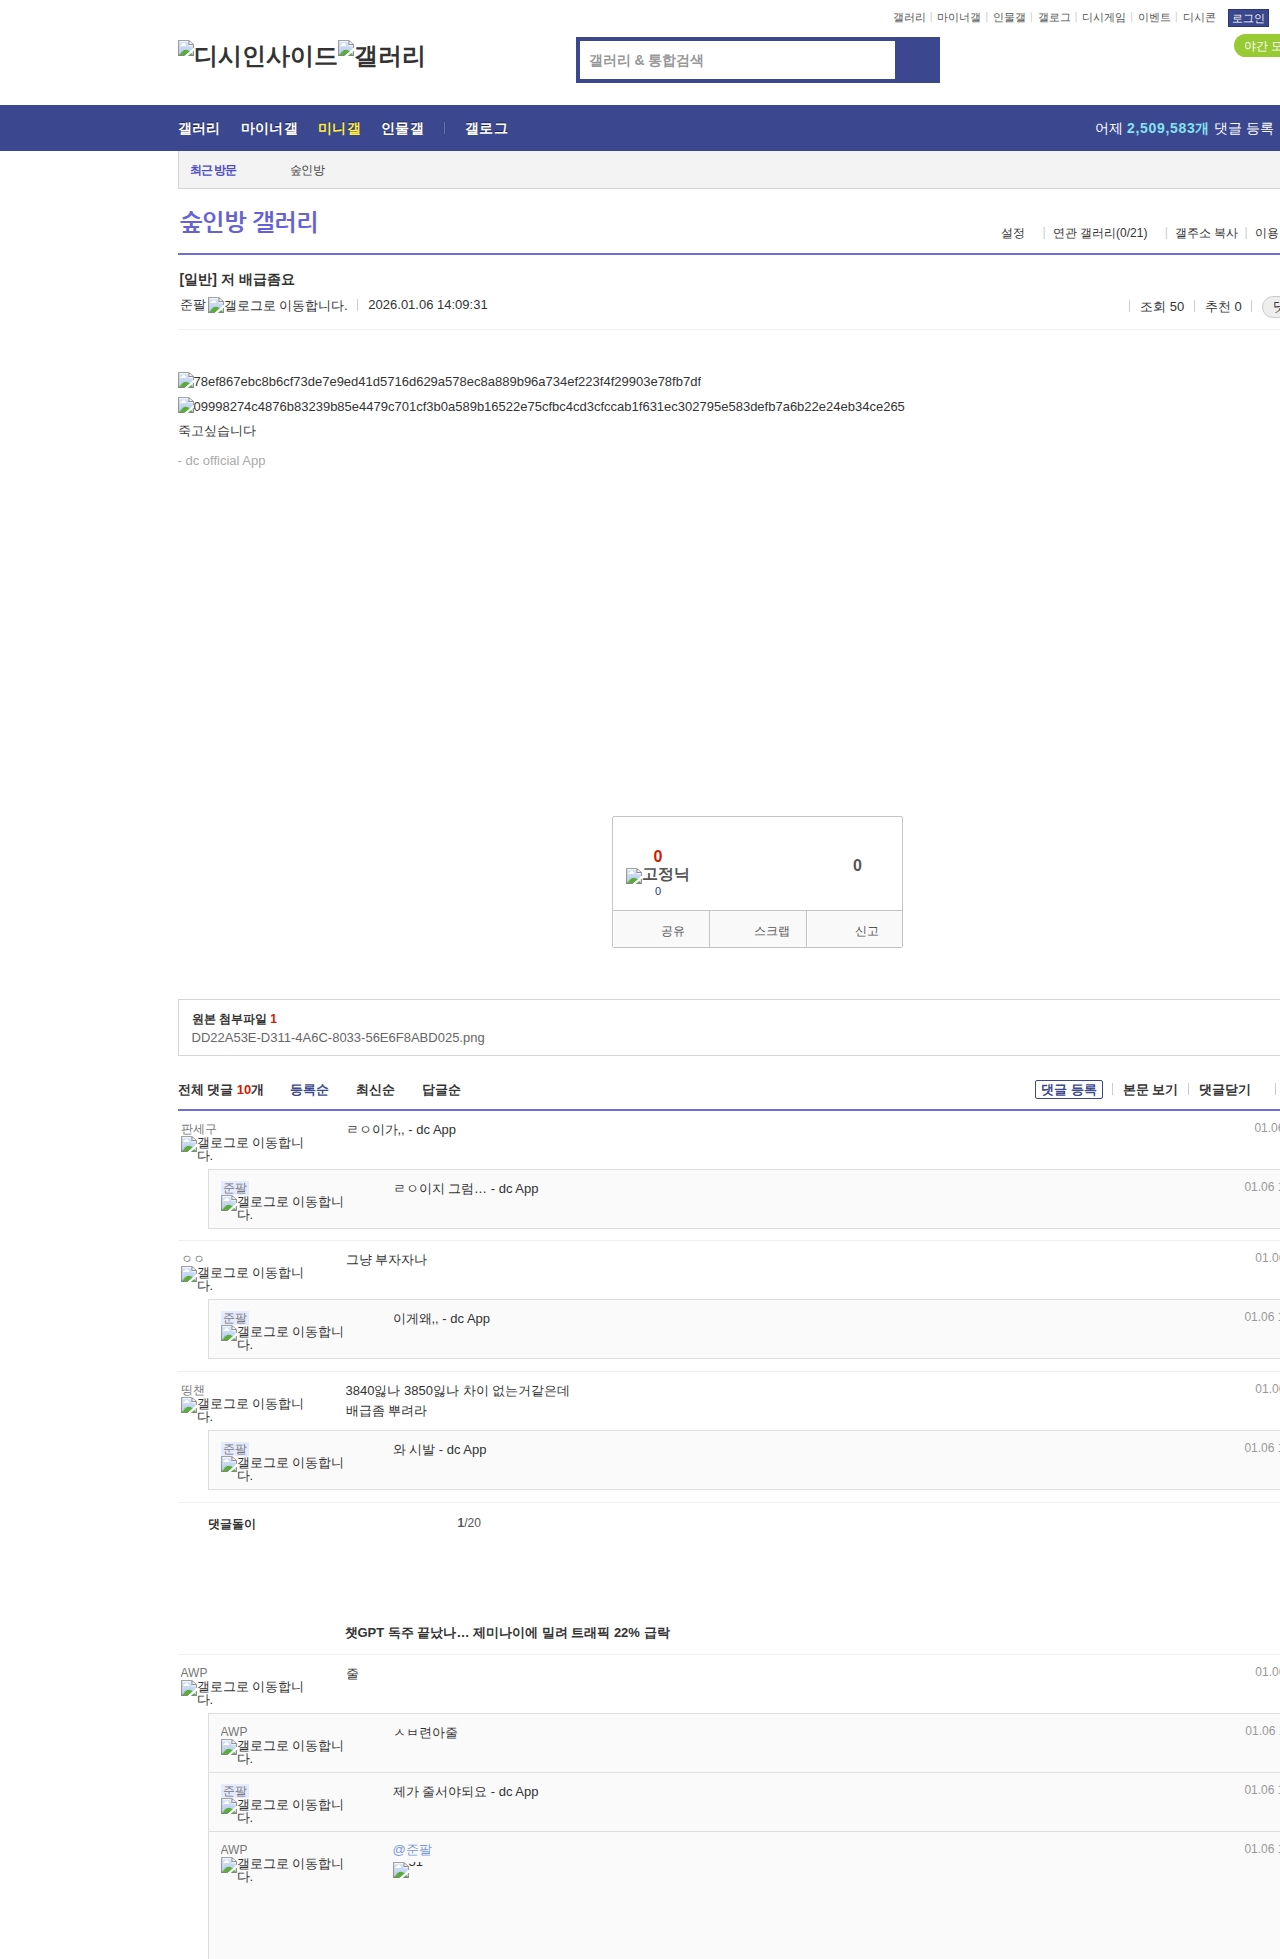Sort comments by 최신순

[x=375, y=1090]
